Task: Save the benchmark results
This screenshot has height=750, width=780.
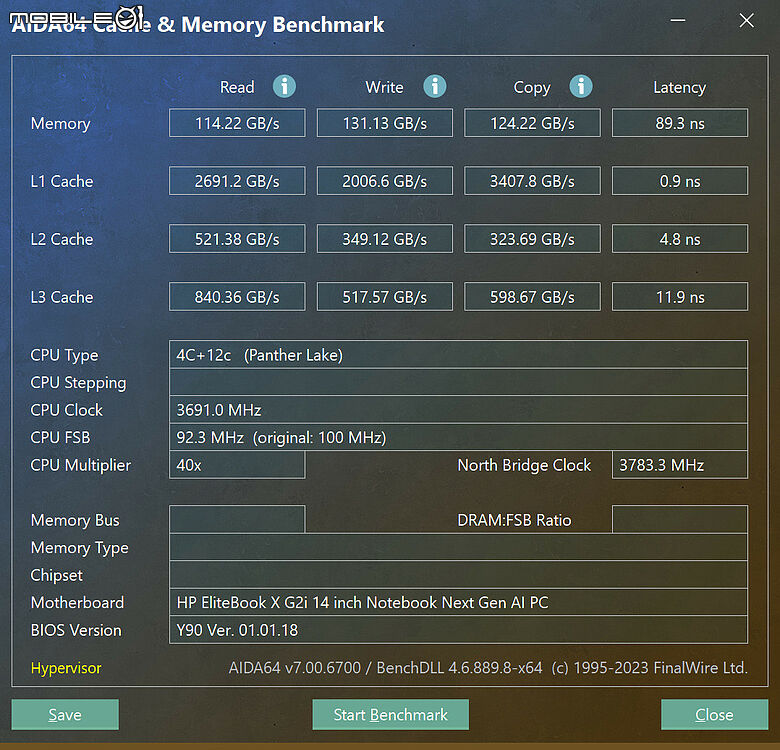Action: (x=65, y=715)
